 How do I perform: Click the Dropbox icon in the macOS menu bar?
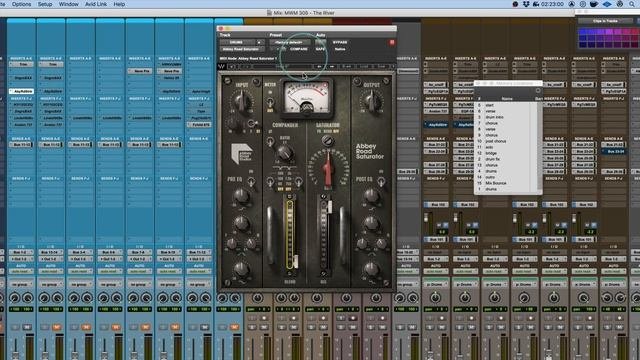coord(526,4)
